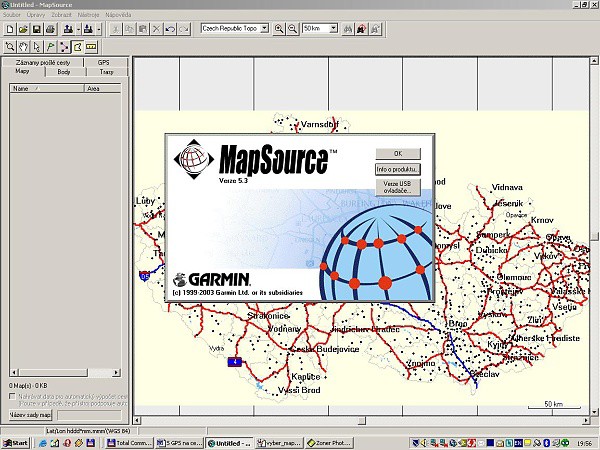Screen dimensions: 600x450
Task: Click the Save toolbar icon
Action: (x=37, y=29)
